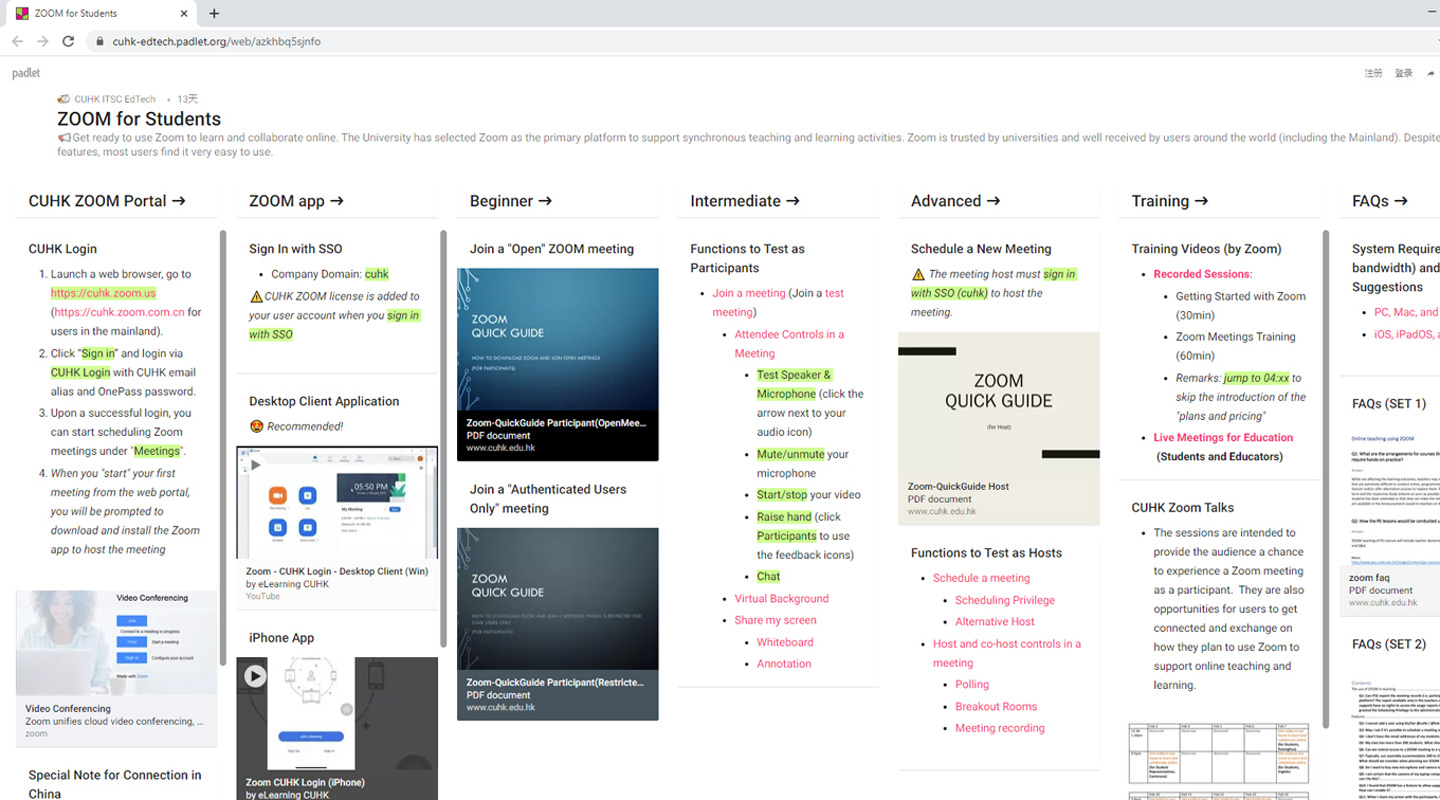1440x800 pixels.
Task: Click the ZOOM for Students tab favicon
Action: pyautogui.click(x=22, y=13)
